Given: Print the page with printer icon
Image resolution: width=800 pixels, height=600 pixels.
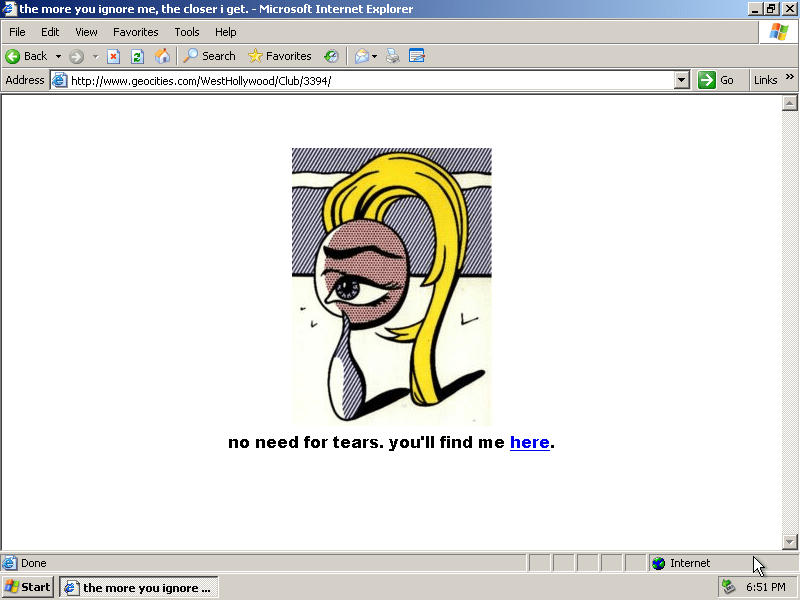Looking at the screenshot, I should pyautogui.click(x=393, y=56).
